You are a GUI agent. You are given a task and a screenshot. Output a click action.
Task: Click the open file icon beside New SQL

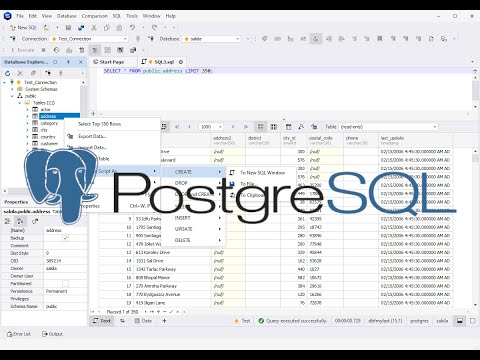(x=46, y=28)
